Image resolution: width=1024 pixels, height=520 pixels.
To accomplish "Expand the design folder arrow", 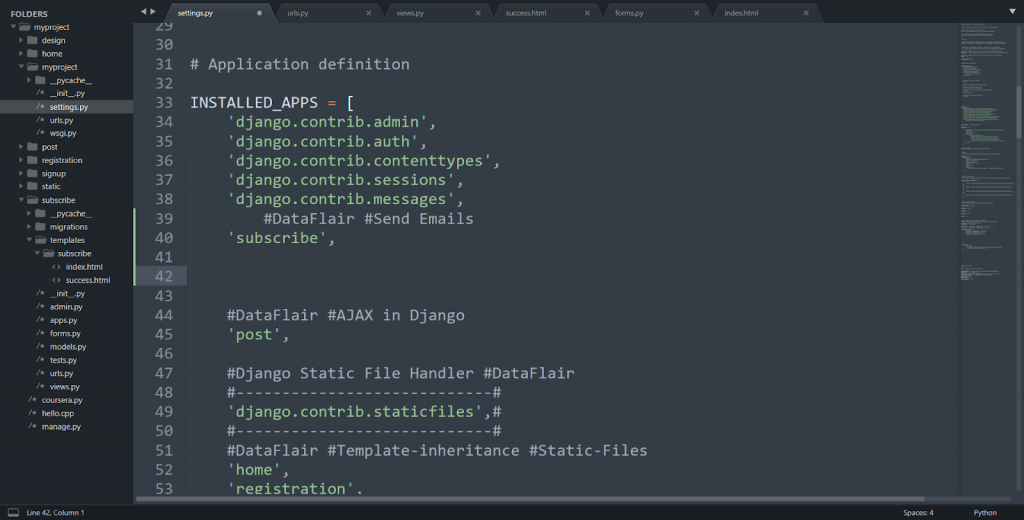I will (22, 41).
